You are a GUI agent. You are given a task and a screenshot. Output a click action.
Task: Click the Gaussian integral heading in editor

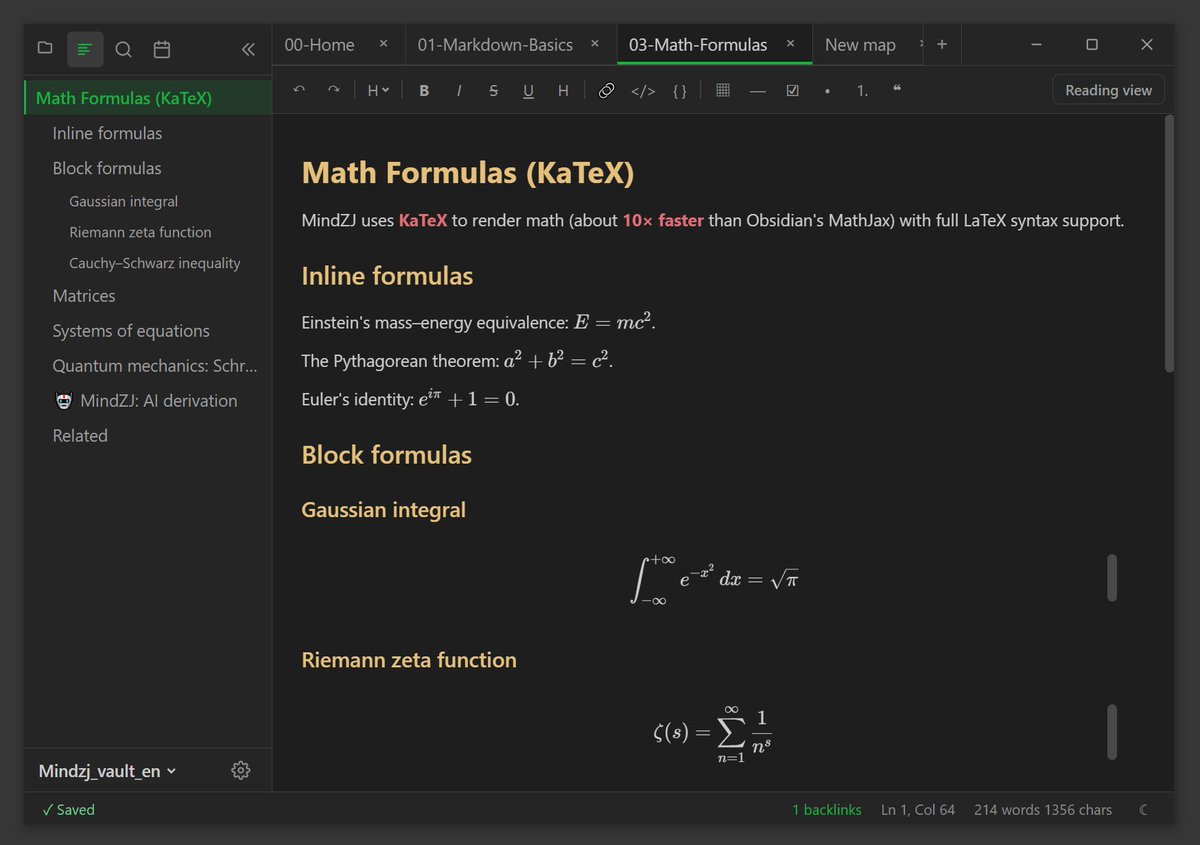pos(384,510)
